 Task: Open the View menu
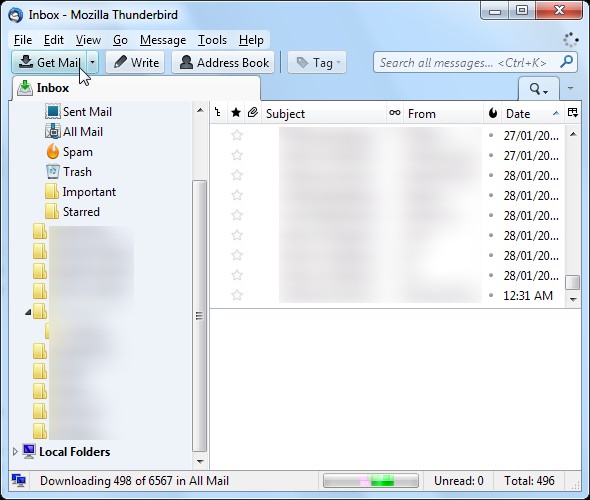coord(88,40)
